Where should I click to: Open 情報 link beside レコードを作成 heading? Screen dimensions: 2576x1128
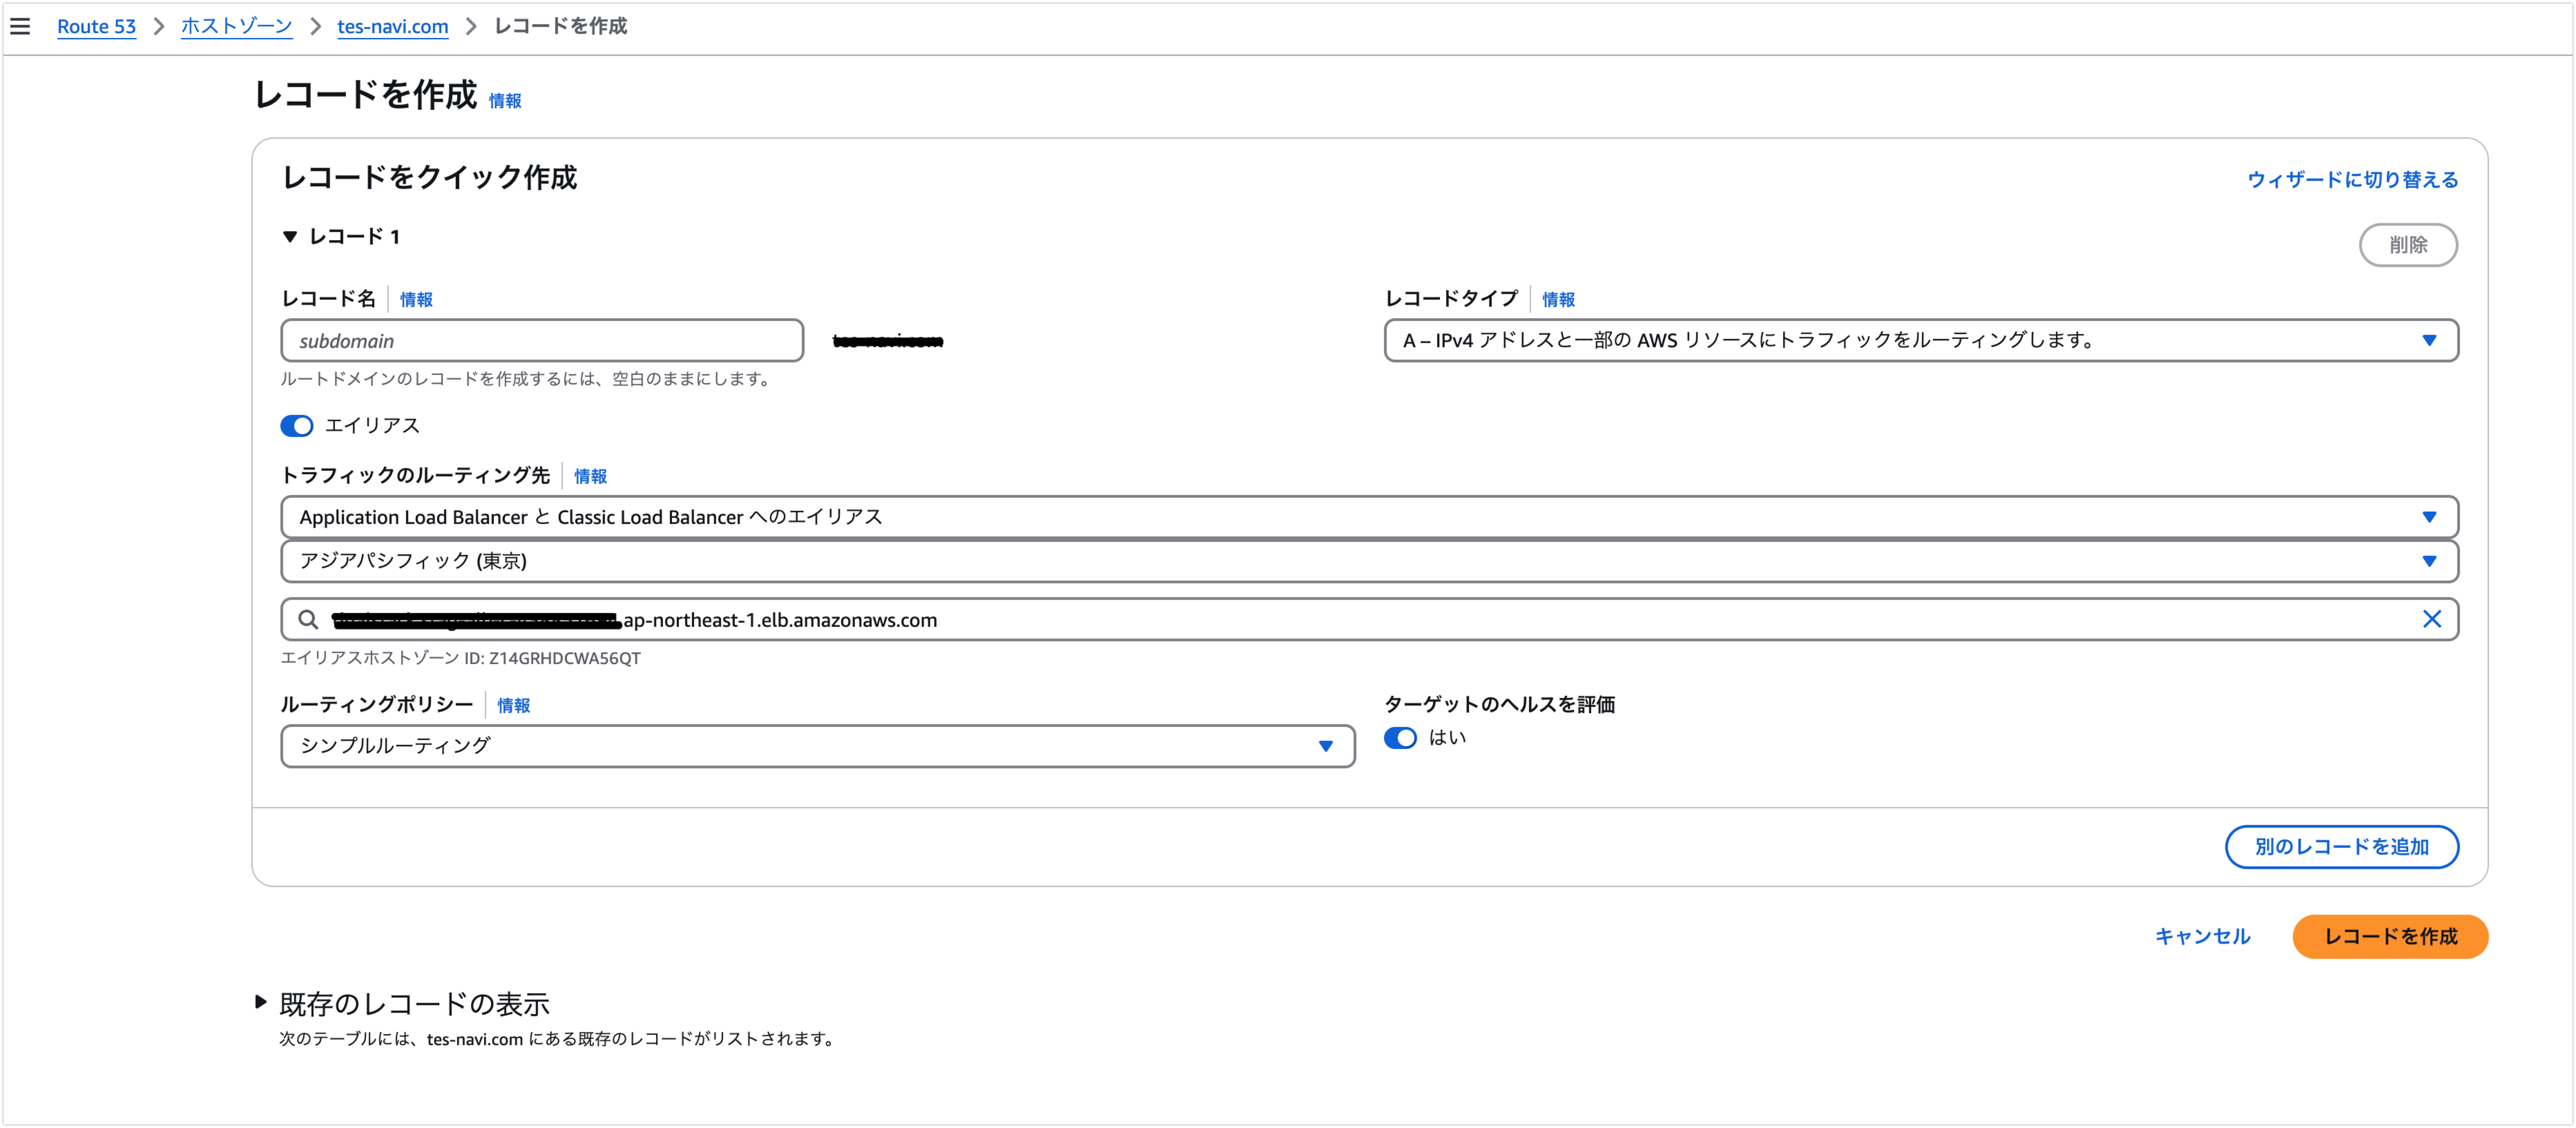pyautogui.click(x=505, y=101)
